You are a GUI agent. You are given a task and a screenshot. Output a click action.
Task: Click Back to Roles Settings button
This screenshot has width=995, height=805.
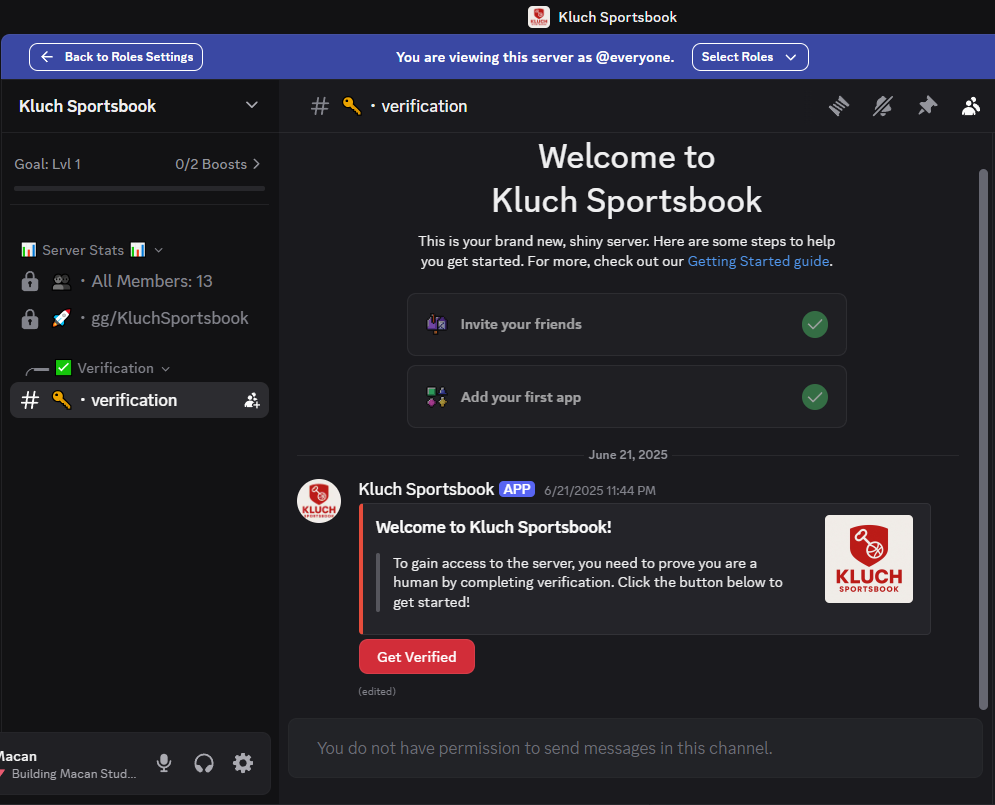[116, 57]
